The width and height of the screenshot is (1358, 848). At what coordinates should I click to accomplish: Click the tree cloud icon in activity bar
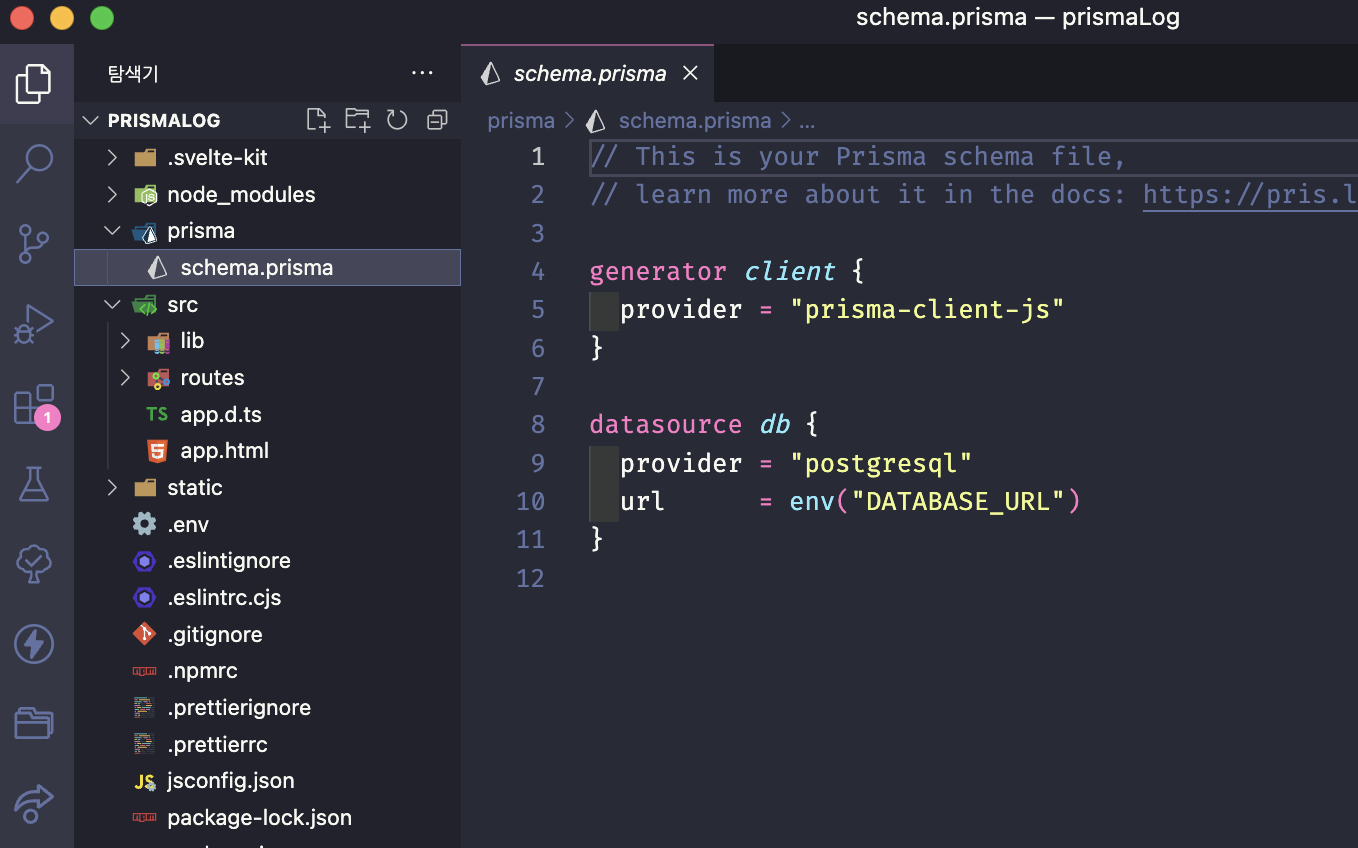pos(34,564)
